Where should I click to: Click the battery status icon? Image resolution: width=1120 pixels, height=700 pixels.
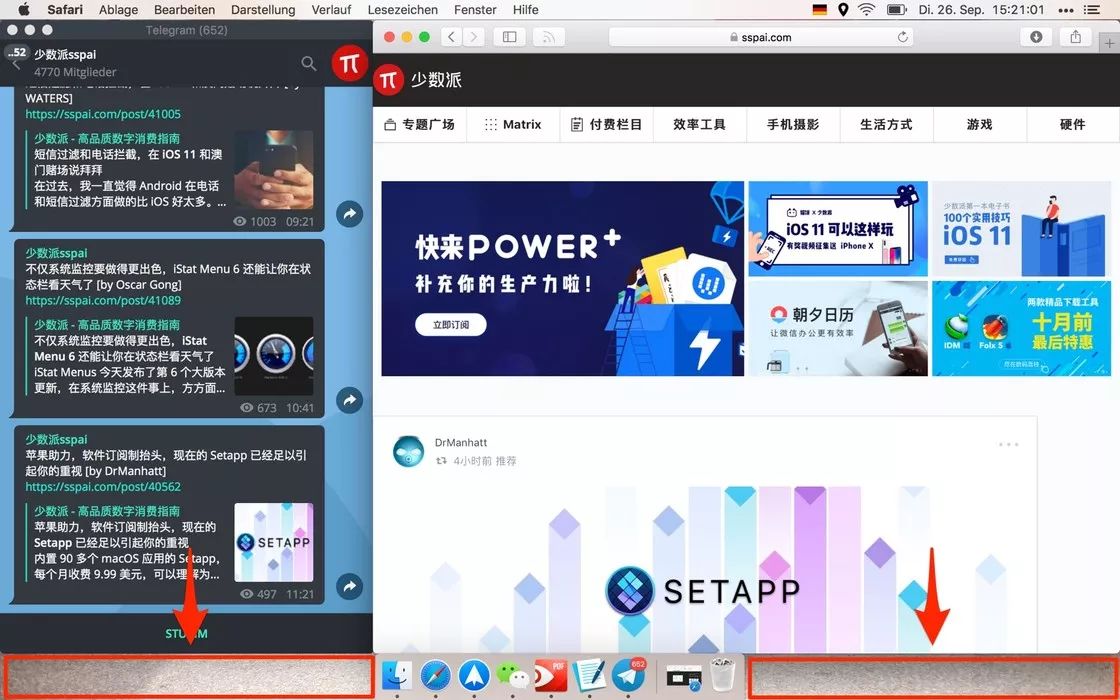[896, 10]
